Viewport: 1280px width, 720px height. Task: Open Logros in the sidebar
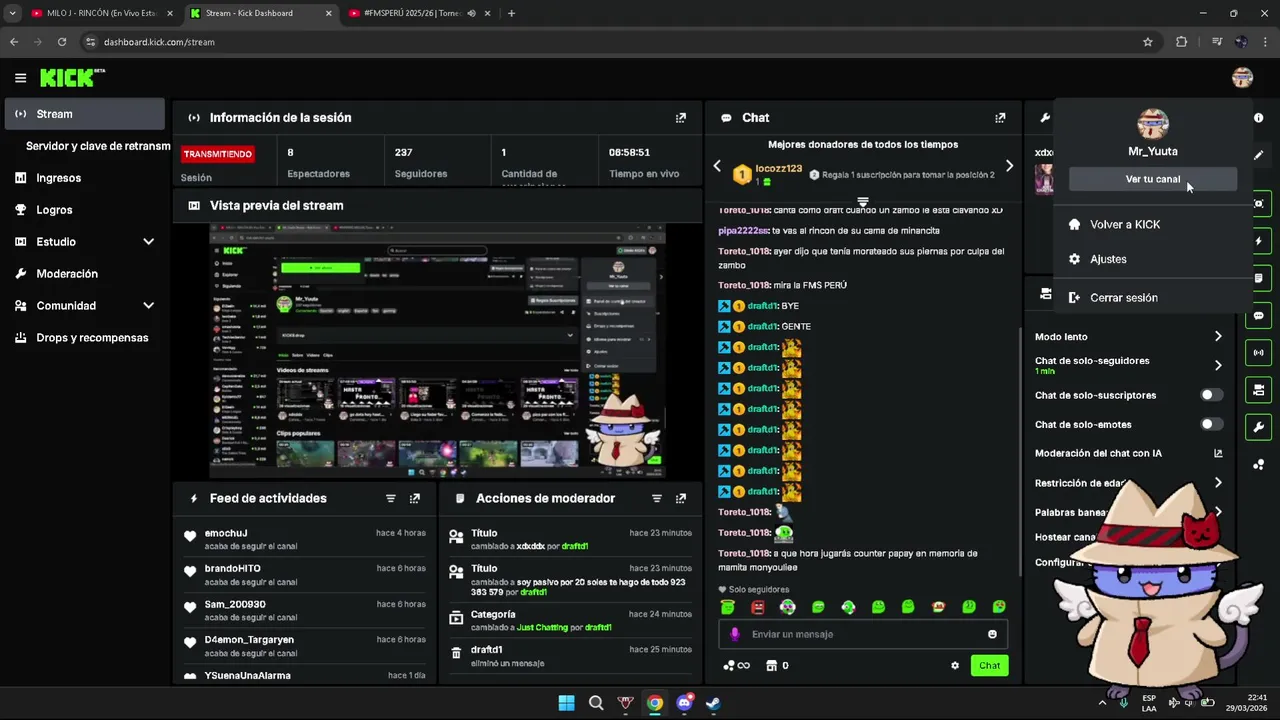[x=84, y=210]
